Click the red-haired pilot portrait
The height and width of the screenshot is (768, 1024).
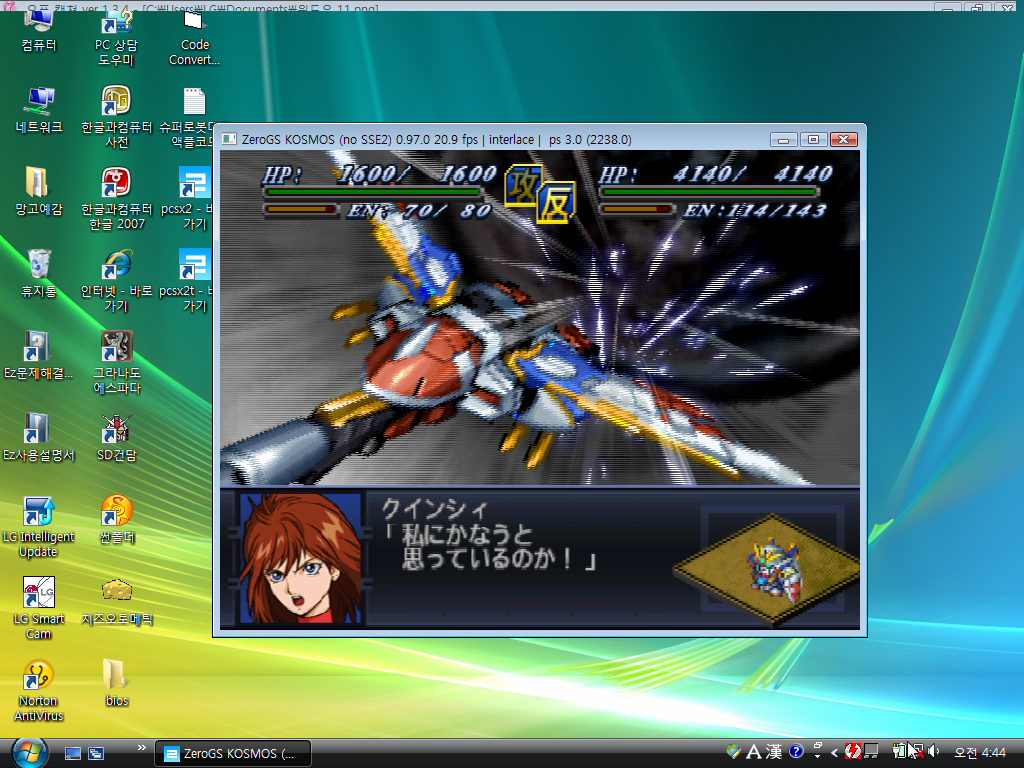point(300,558)
